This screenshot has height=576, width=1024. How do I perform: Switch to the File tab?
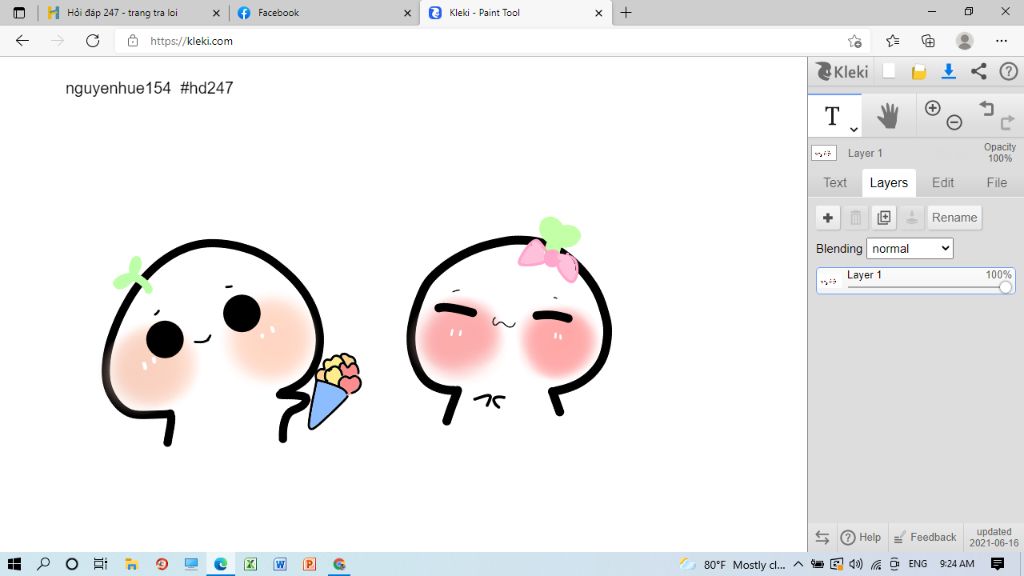click(x=997, y=183)
